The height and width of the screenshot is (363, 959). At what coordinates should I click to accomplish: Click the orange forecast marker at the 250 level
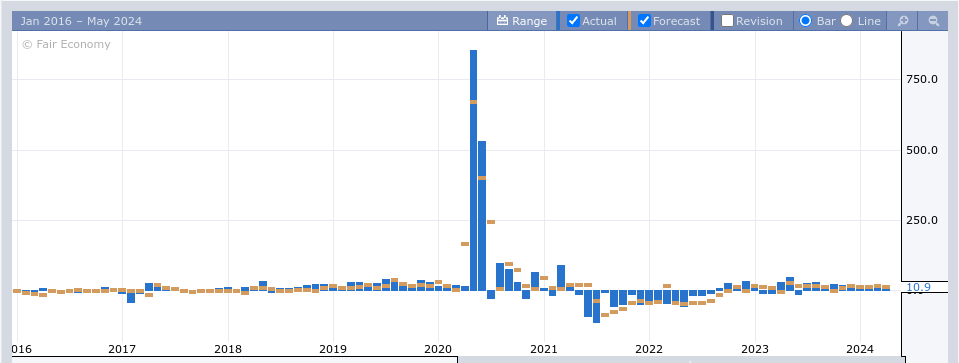click(491, 222)
